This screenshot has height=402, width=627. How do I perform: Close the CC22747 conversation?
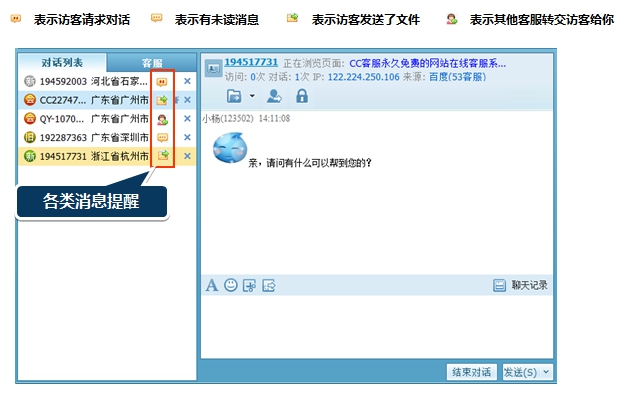(x=187, y=100)
